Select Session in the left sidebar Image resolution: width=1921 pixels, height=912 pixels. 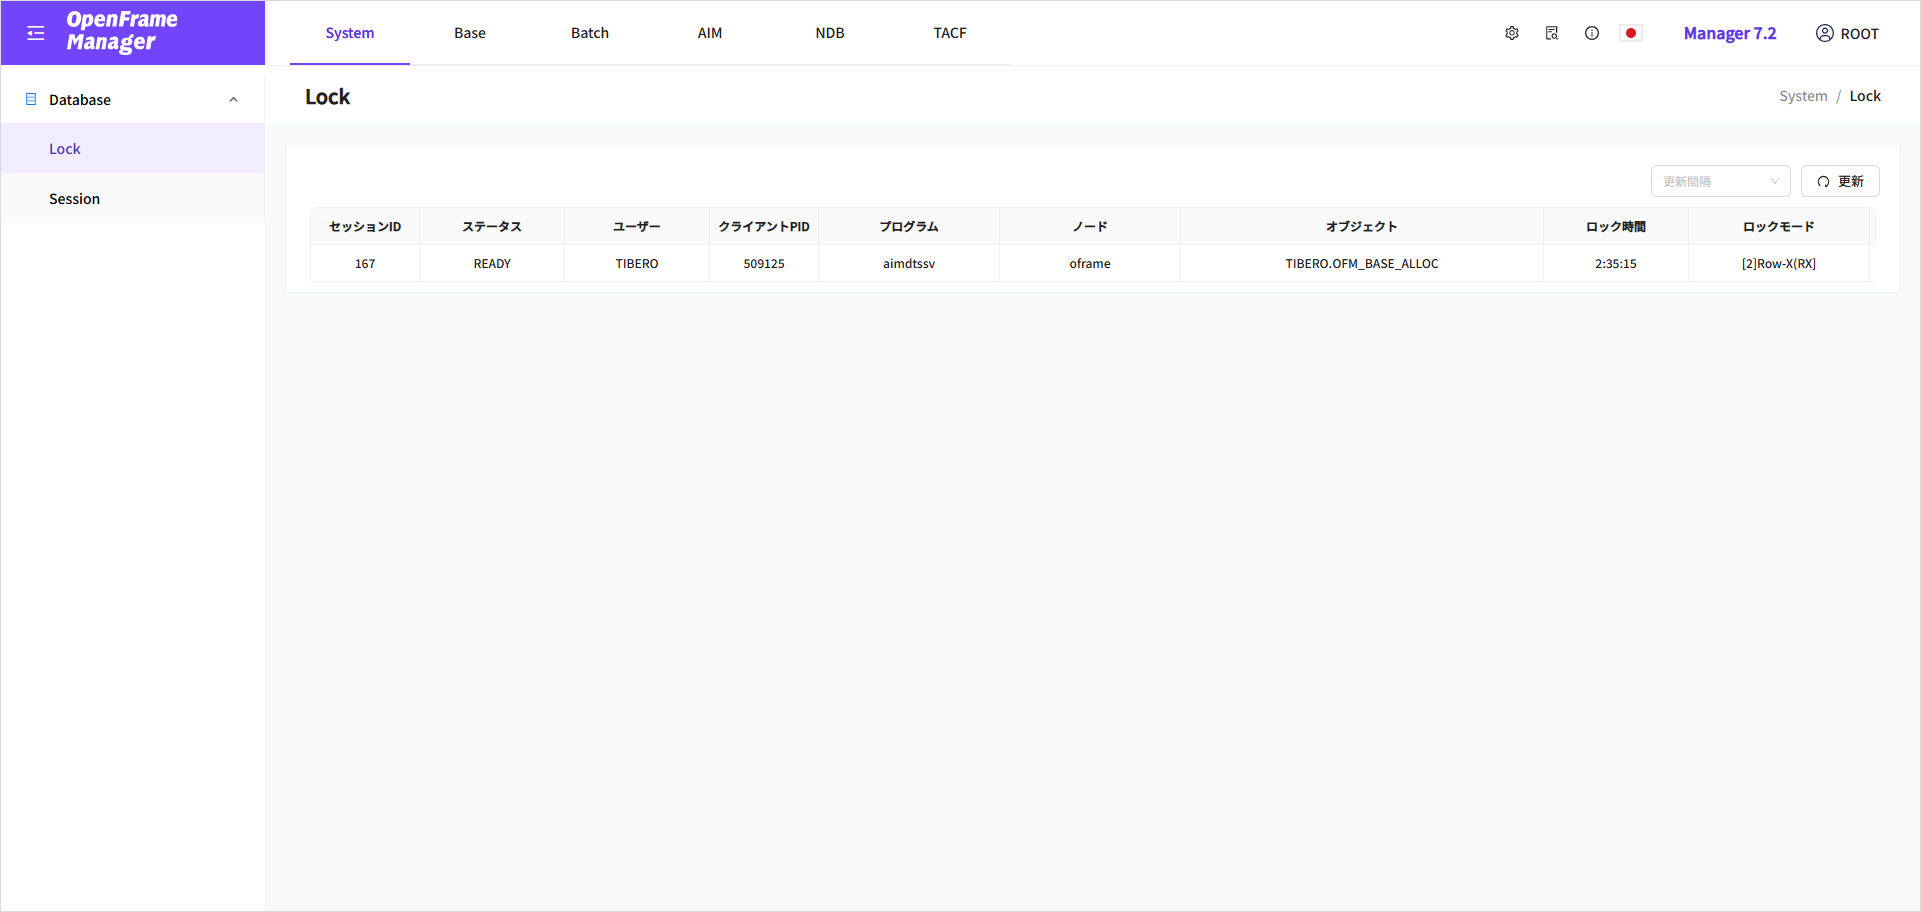point(74,198)
